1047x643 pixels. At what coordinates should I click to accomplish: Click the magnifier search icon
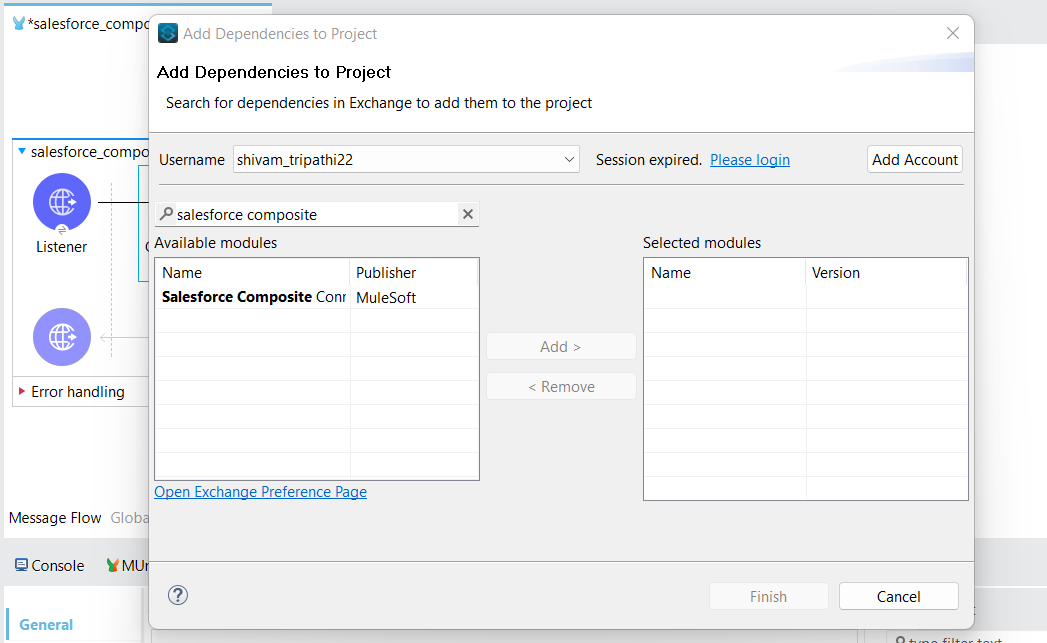pyautogui.click(x=166, y=214)
